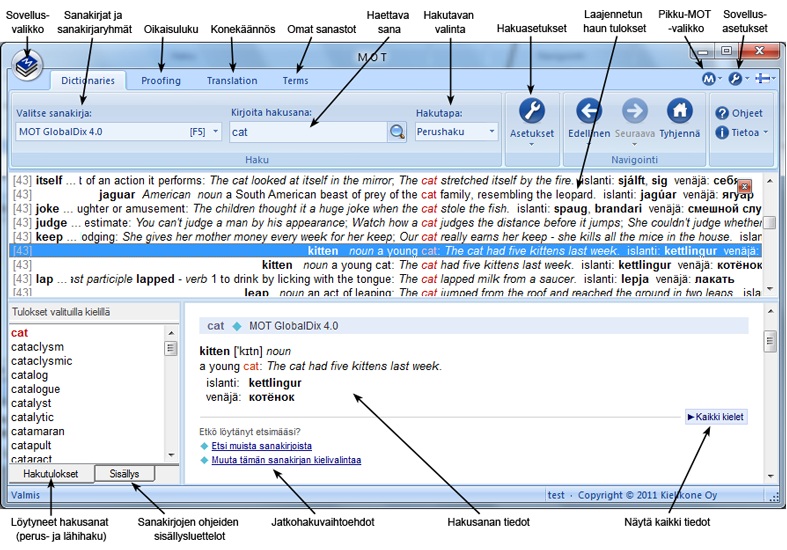This screenshot has width=787, height=550.
Task: Open the MOT application menu orb
Action: (x=27, y=65)
